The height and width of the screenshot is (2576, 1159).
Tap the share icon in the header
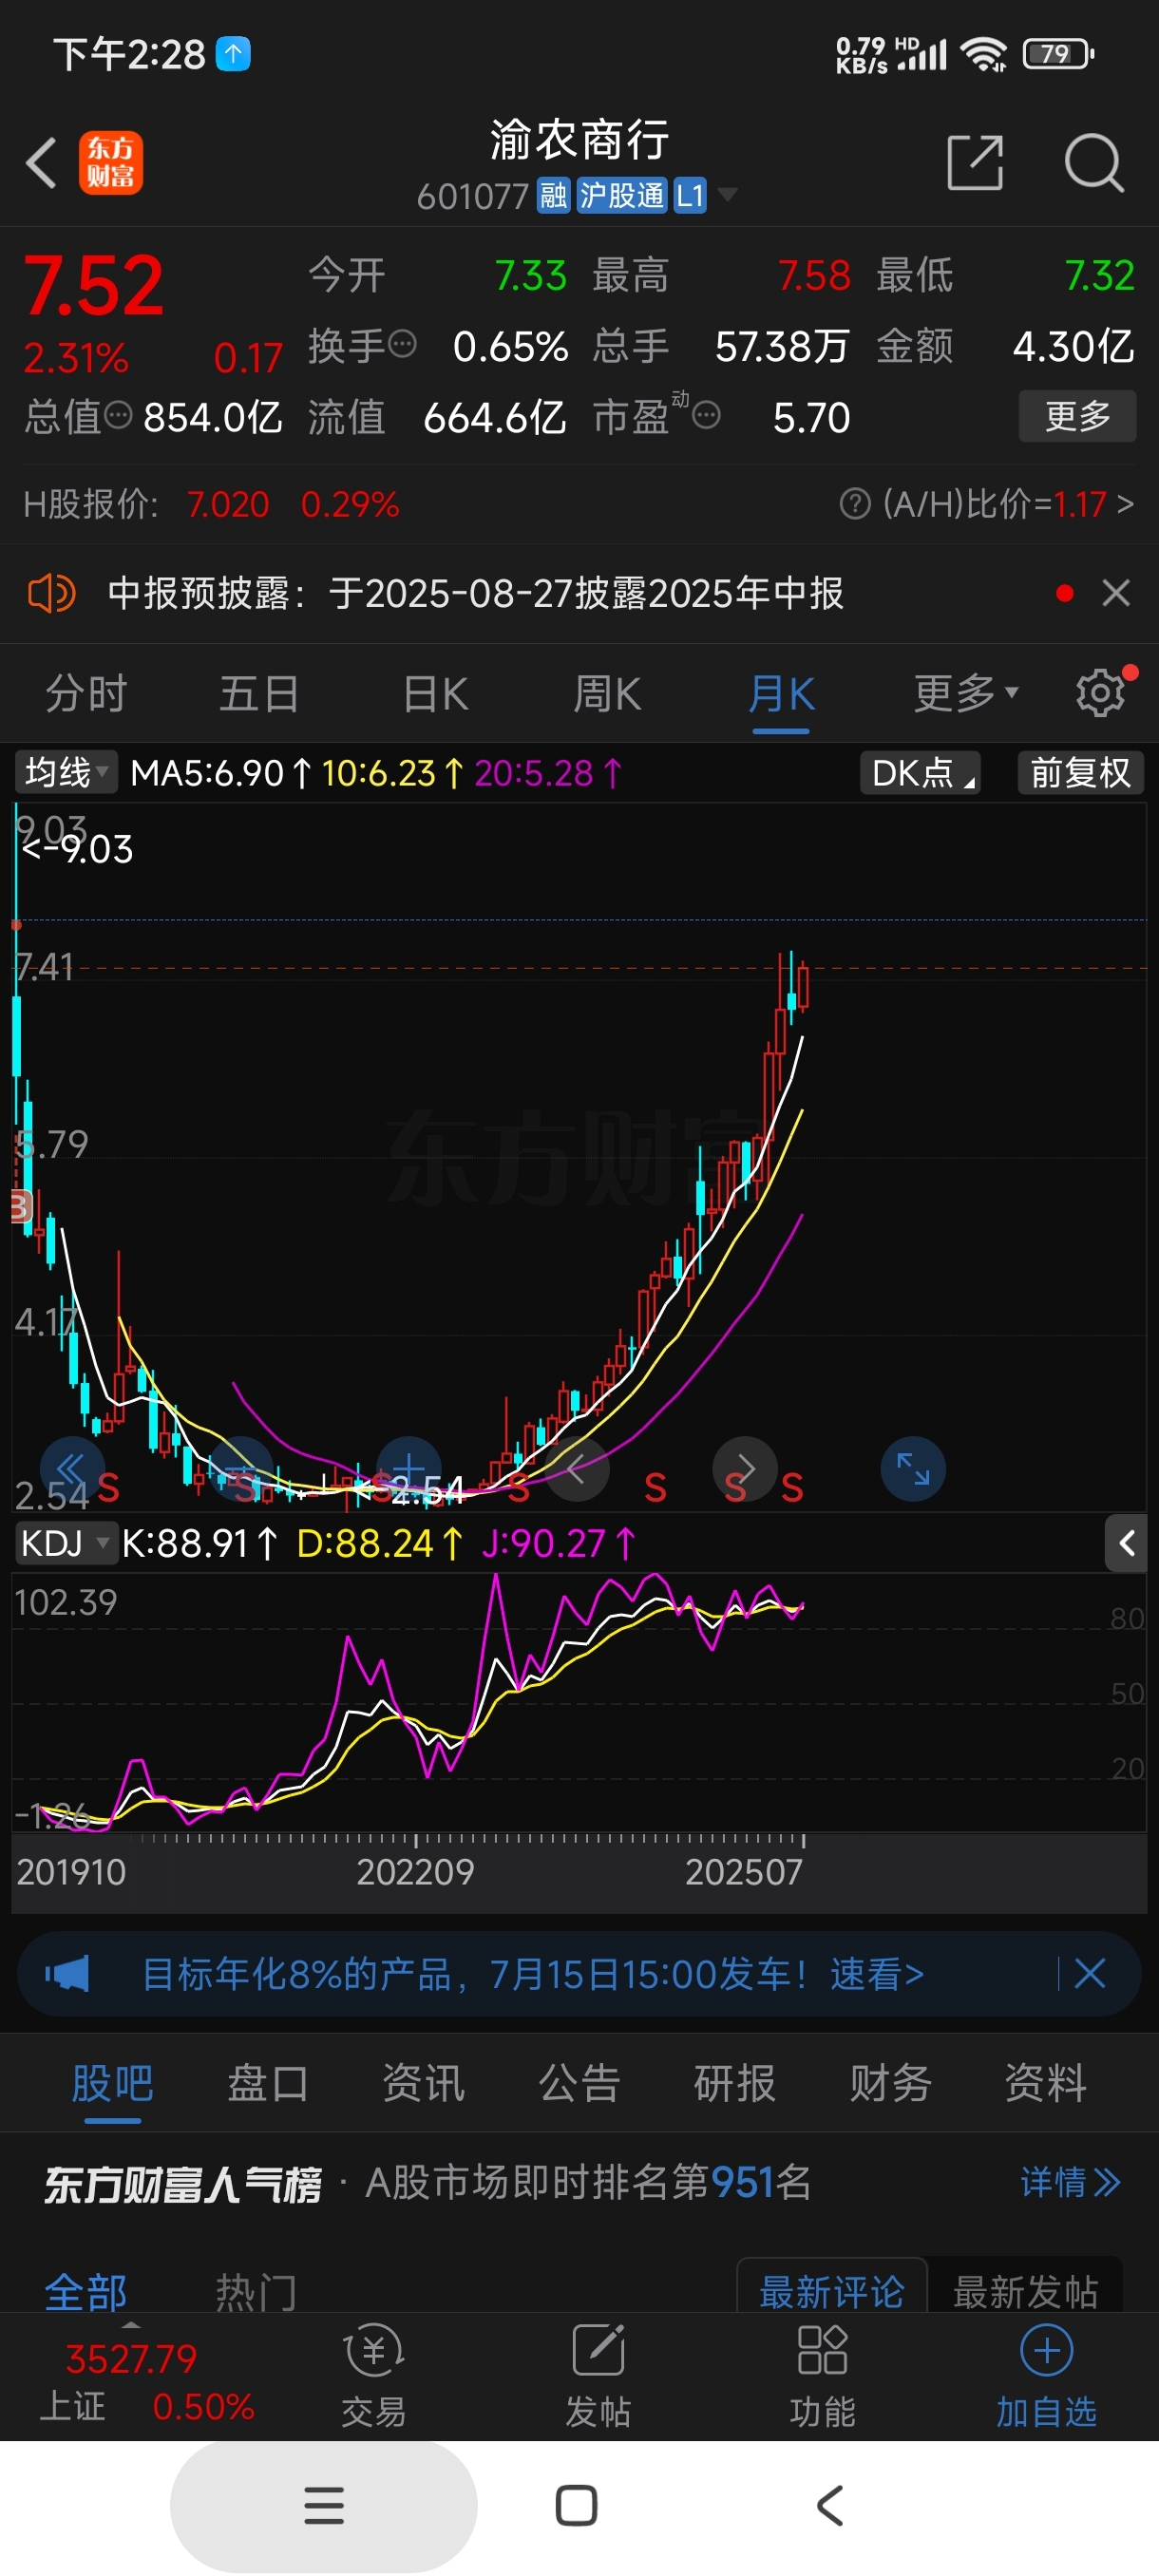975,162
